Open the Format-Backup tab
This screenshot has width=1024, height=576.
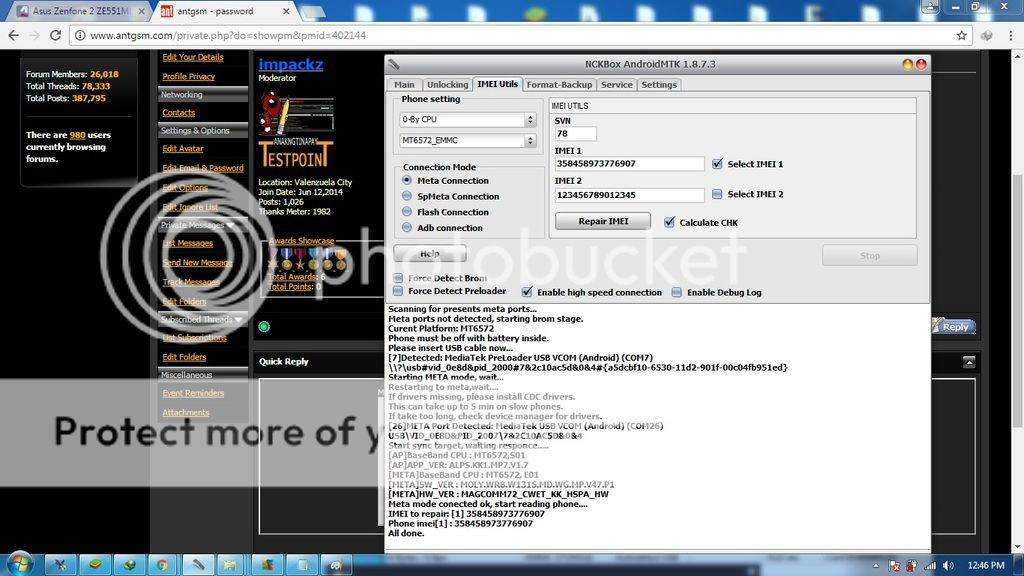coord(559,85)
